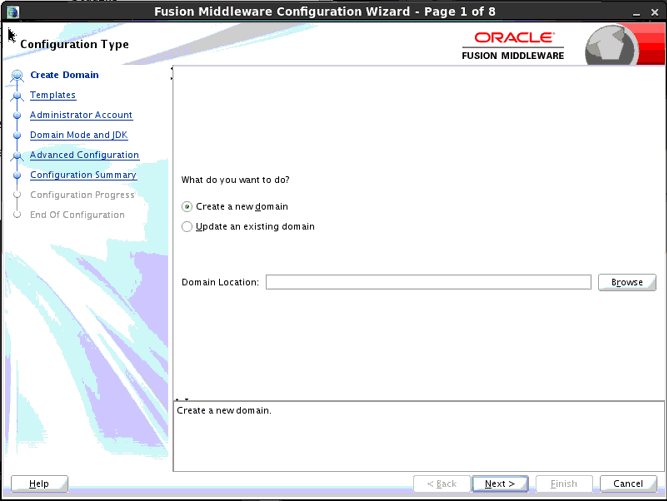The height and width of the screenshot is (502, 667).
Task: Click the Configuration Type heading
Action: (74, 44)
